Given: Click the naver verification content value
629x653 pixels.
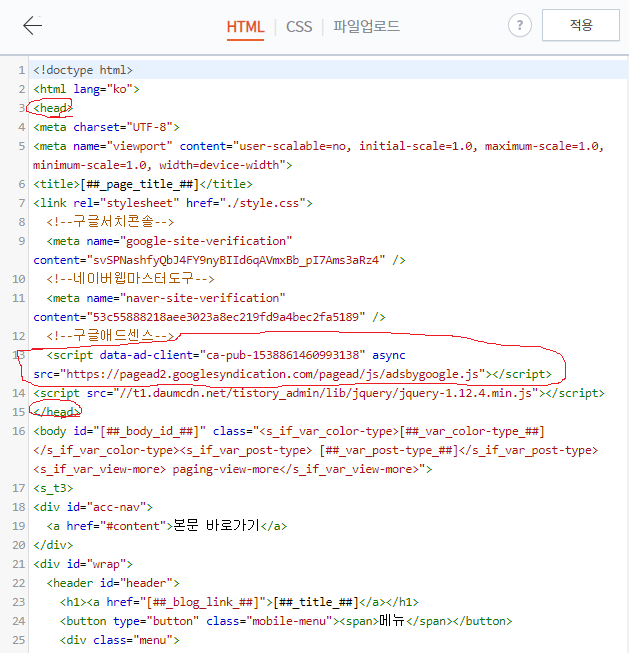Looking at the screenshot, I should pos(226,317).
